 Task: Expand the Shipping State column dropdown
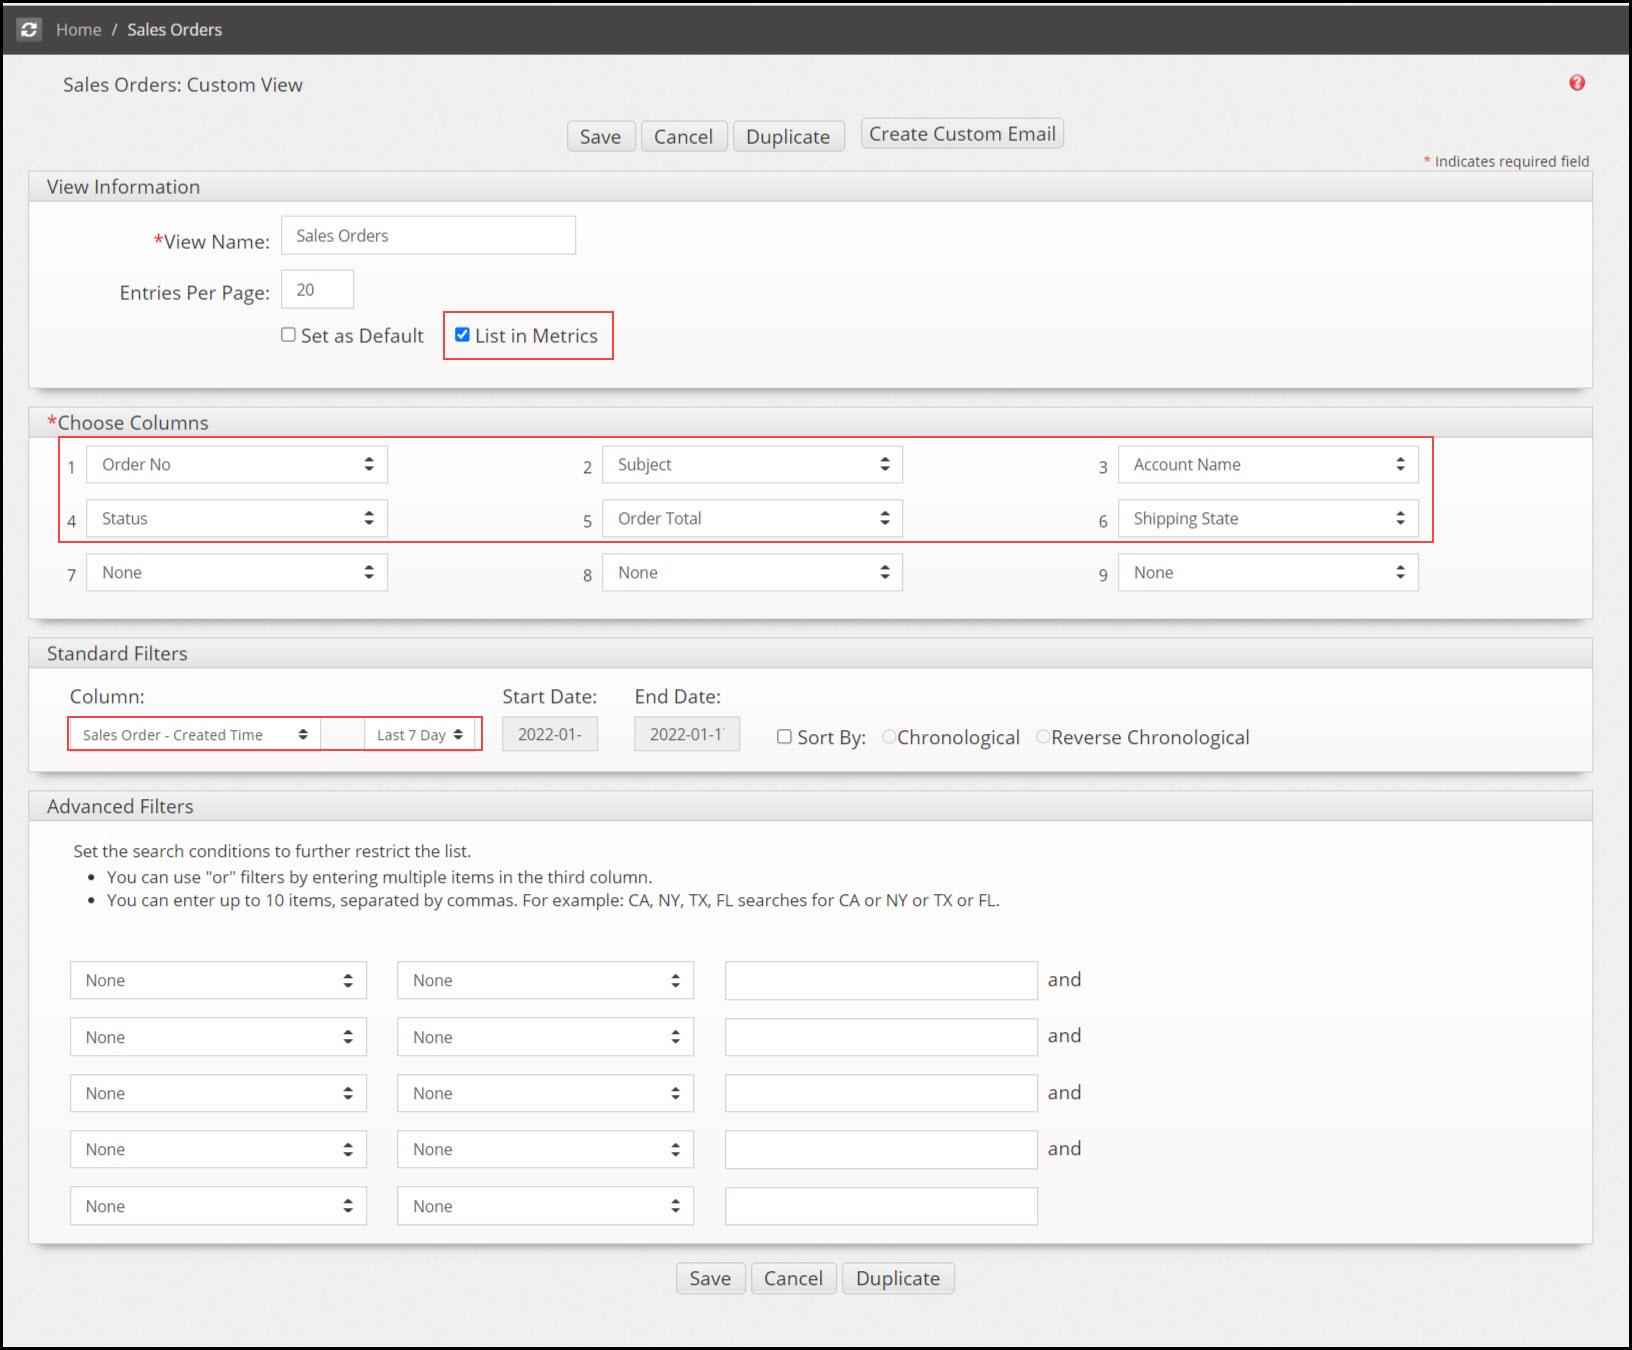pos(1267,519)
